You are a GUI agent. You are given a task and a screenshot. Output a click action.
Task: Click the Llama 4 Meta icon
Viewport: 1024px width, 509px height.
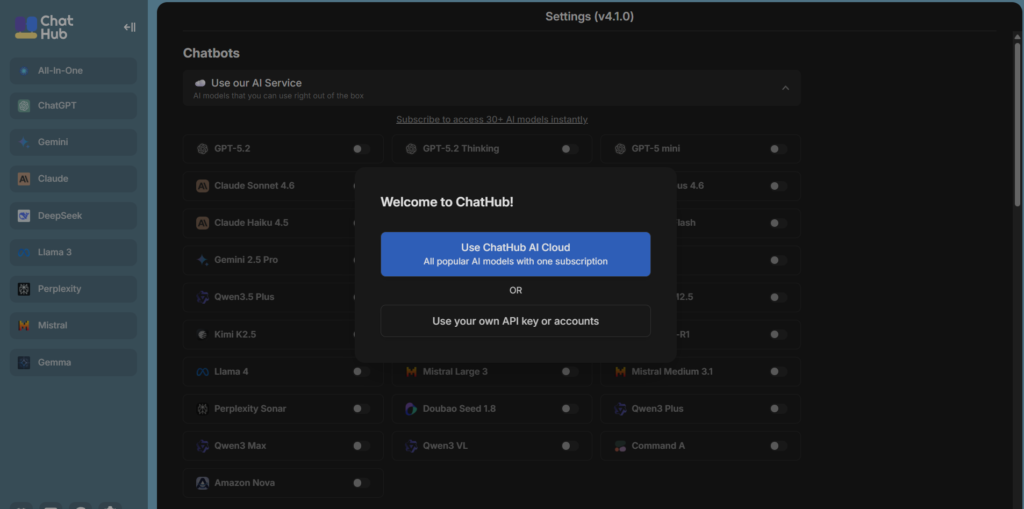(202, 372)
